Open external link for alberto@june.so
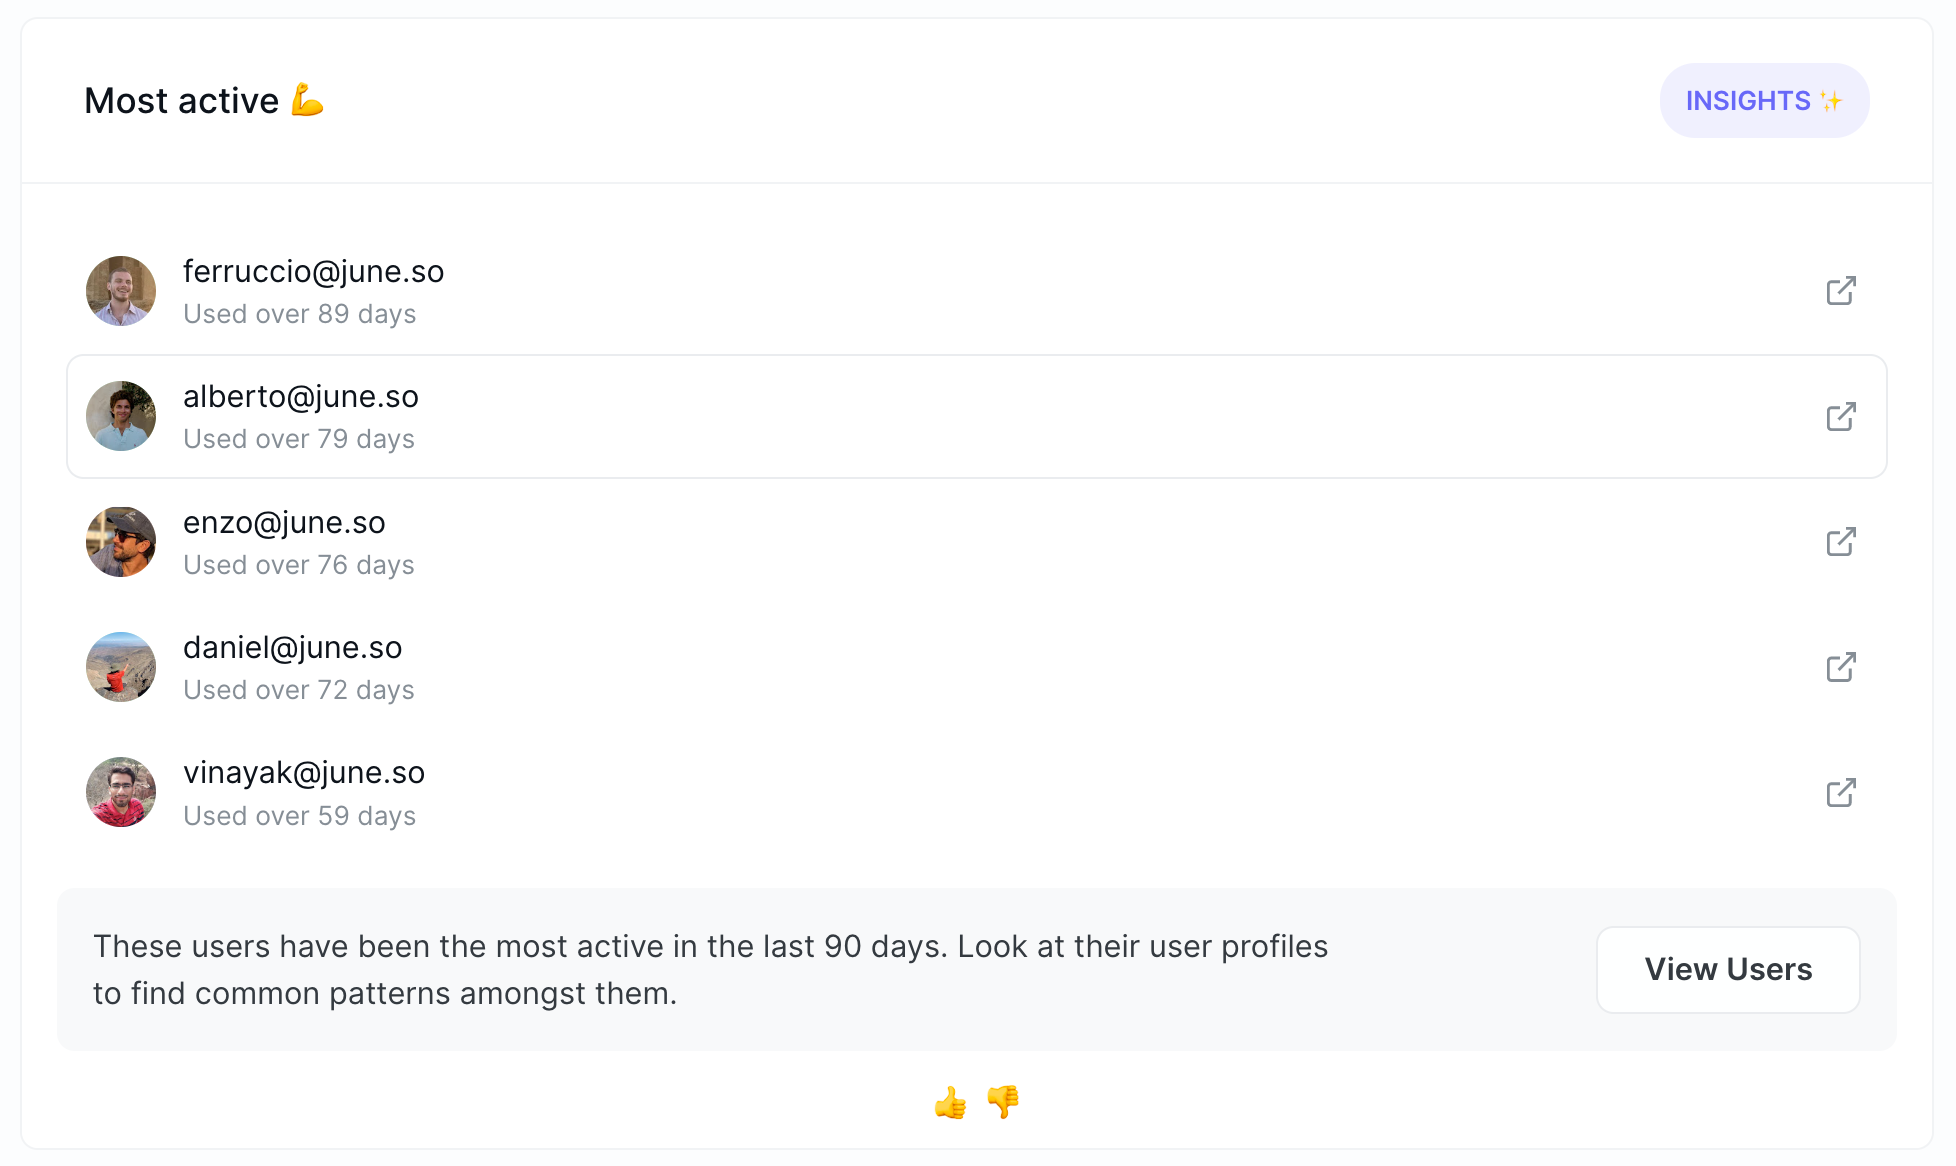 click(x=1840, y=416)
